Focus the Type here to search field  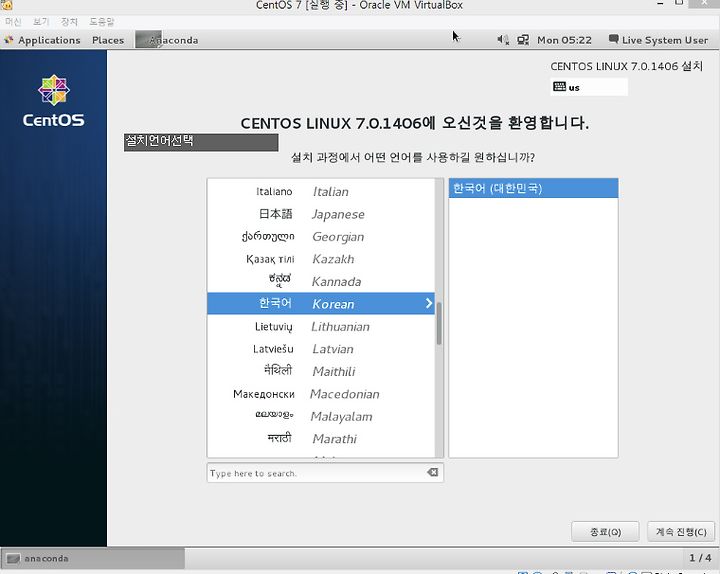tap(325, 473)
